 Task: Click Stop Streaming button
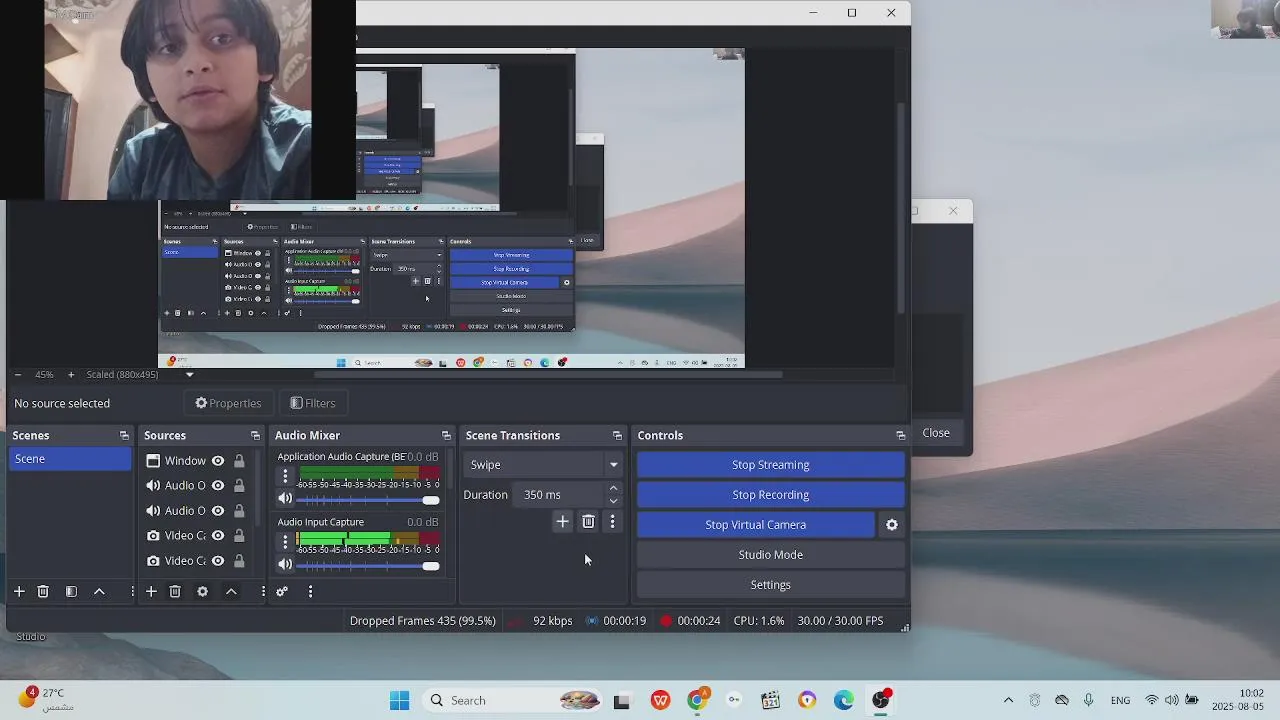(771, 465)
